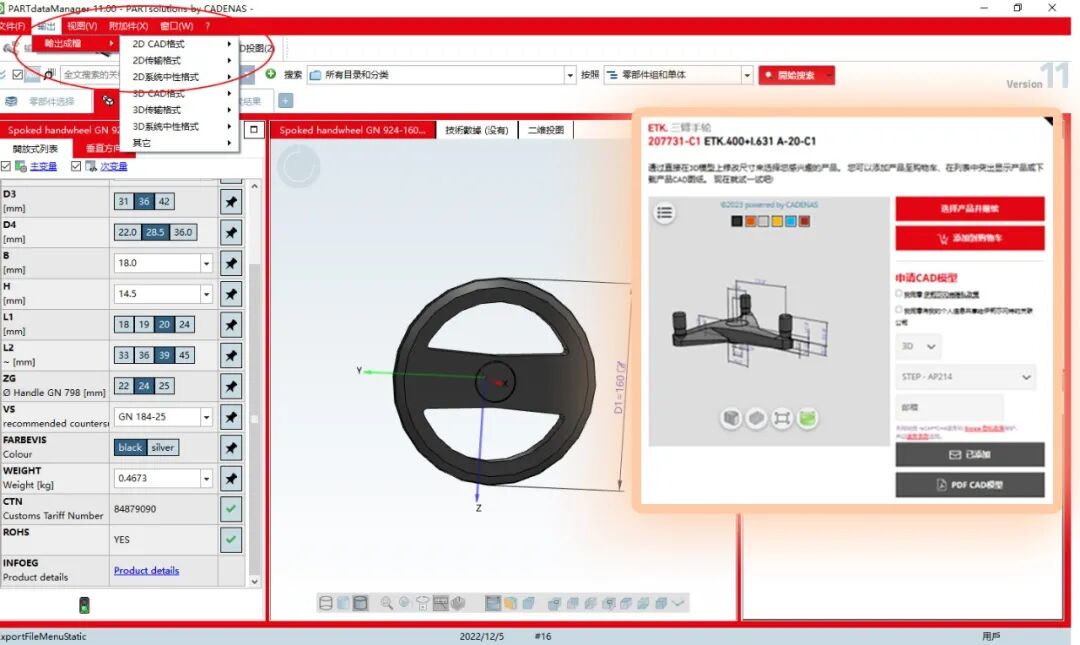Click the first red button in ETK panel
The image size is (1080, 645).
tap(970, 209)
